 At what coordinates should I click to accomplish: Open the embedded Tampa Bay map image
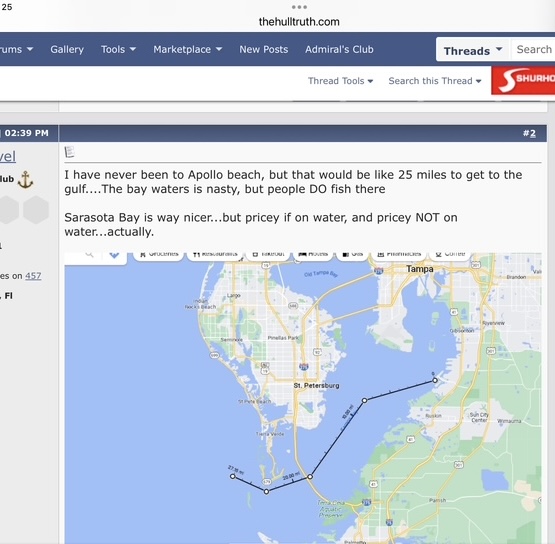(303, 398)
